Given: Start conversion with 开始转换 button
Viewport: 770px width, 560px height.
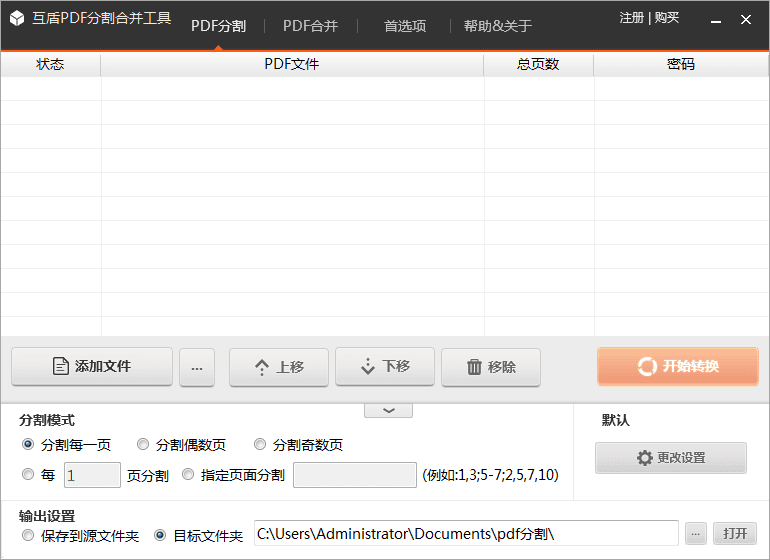Looking at the screenshot, I should coord(678,367).
